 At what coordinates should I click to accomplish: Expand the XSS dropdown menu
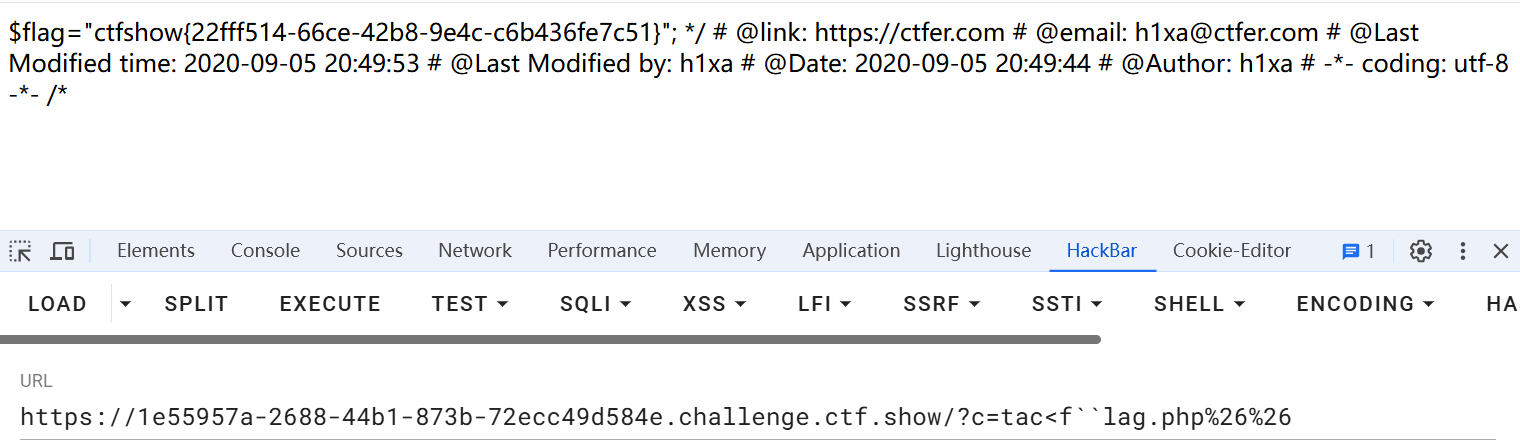click(714, 304)
